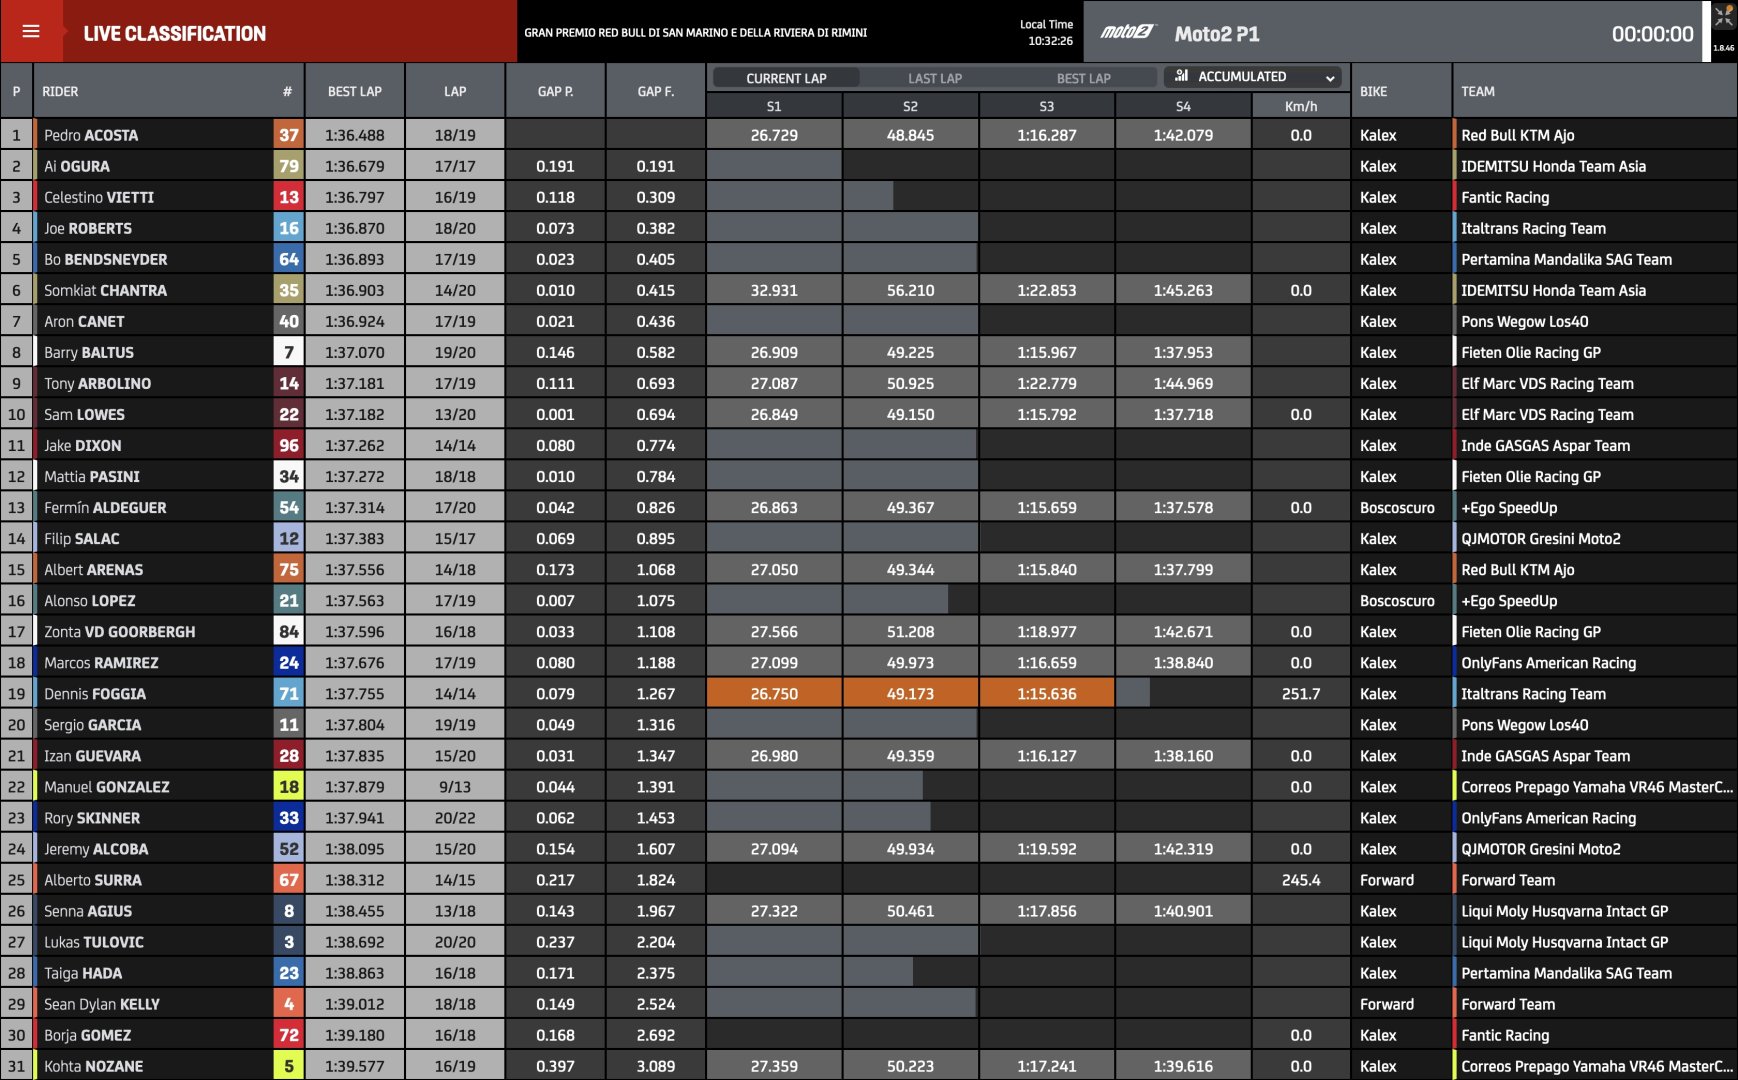Select rider Barry BALTUS
This screenshot has width=1738, height=1080.
point(89,352)
